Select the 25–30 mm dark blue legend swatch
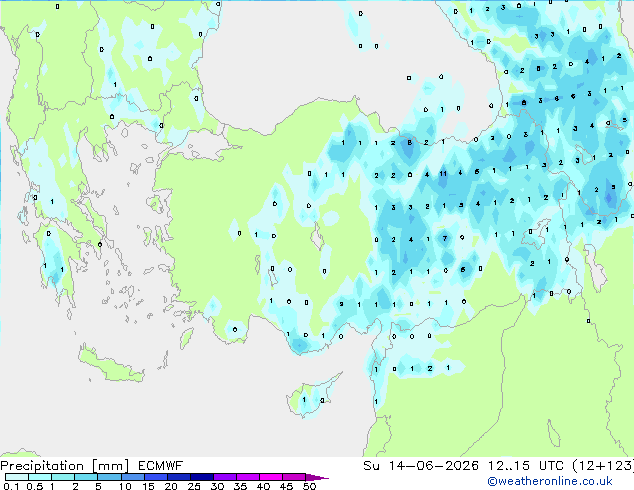 click(201, 477)
